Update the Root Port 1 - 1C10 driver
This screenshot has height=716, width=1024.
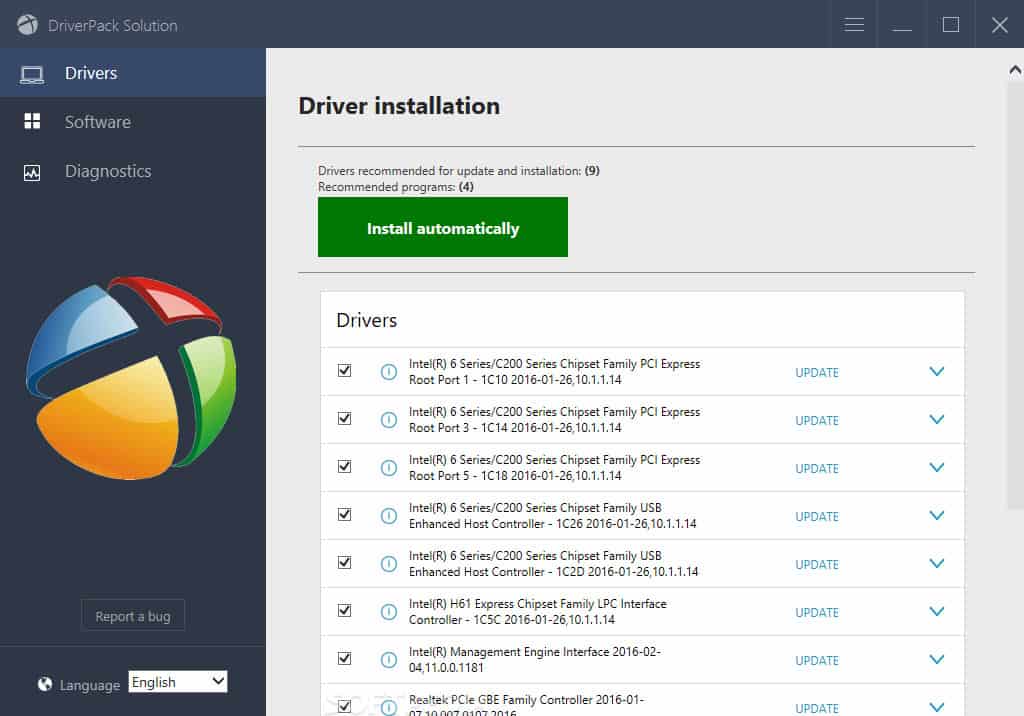click(817, 372)
